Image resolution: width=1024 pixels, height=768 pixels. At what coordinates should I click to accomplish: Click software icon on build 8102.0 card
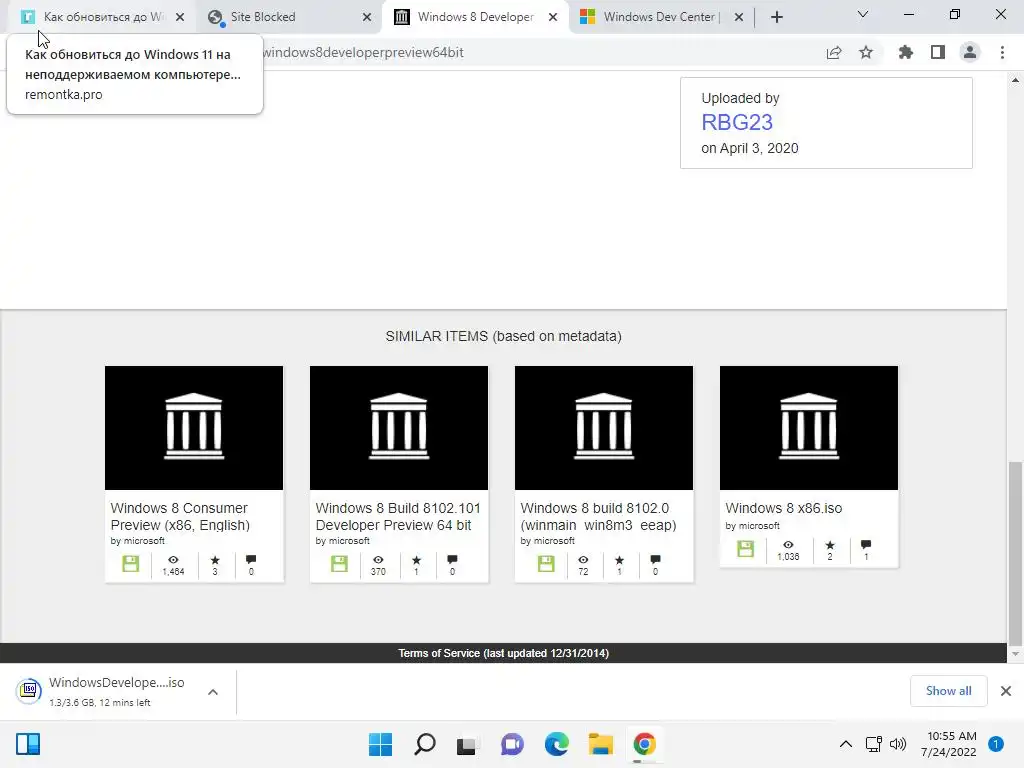(x=546, y=564)
